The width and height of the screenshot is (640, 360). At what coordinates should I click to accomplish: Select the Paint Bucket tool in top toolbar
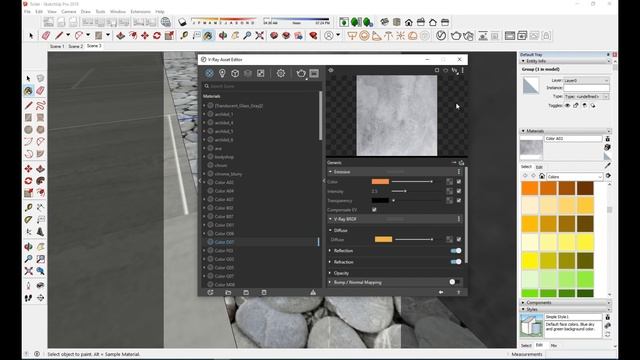coord(208,36)
